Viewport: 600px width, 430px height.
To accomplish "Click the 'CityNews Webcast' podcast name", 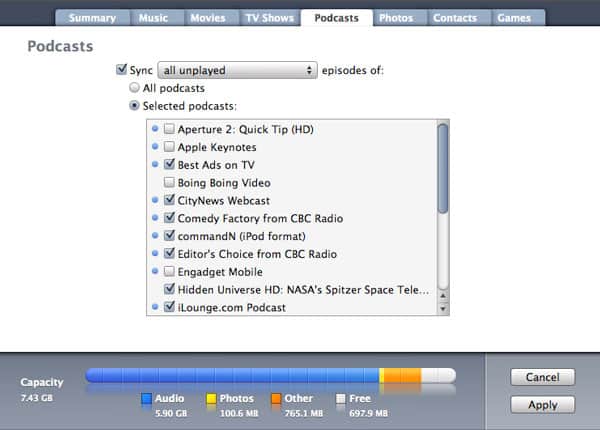I will point(224,200).
